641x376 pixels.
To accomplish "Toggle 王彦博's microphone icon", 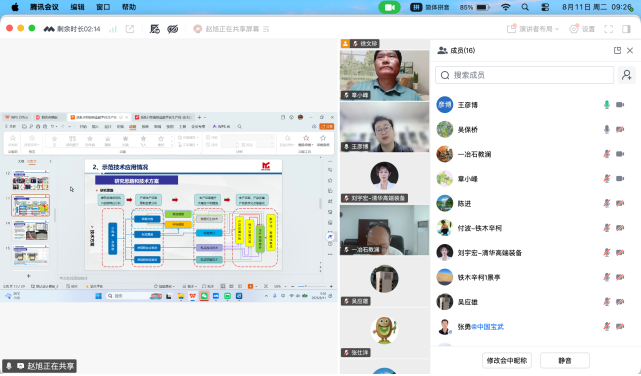I will point(607,105).
